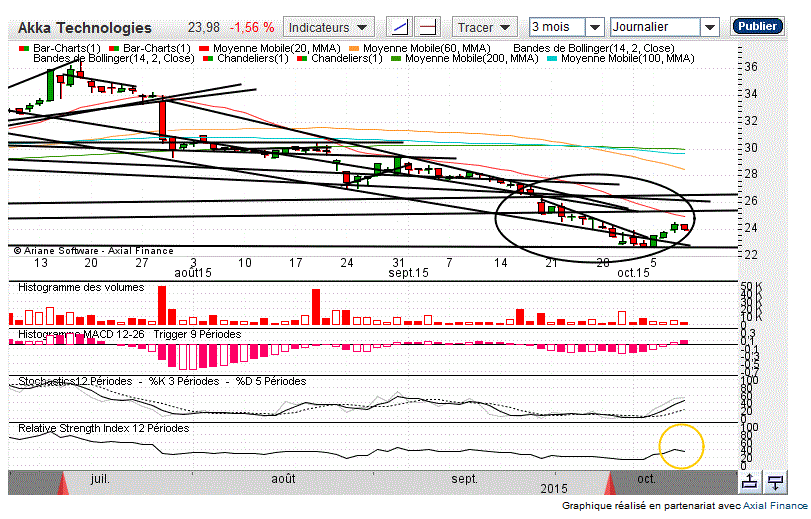
Task: Click the chart export upload icon
Action: click(x=749, y=482)
